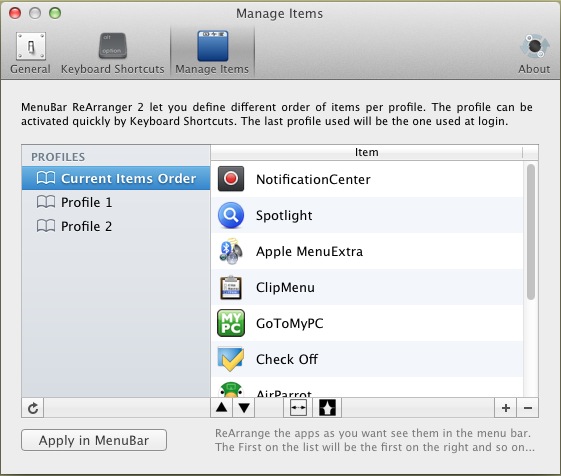
Task: Select the Apple MenuExtra item name
Action: pos(309,252)
